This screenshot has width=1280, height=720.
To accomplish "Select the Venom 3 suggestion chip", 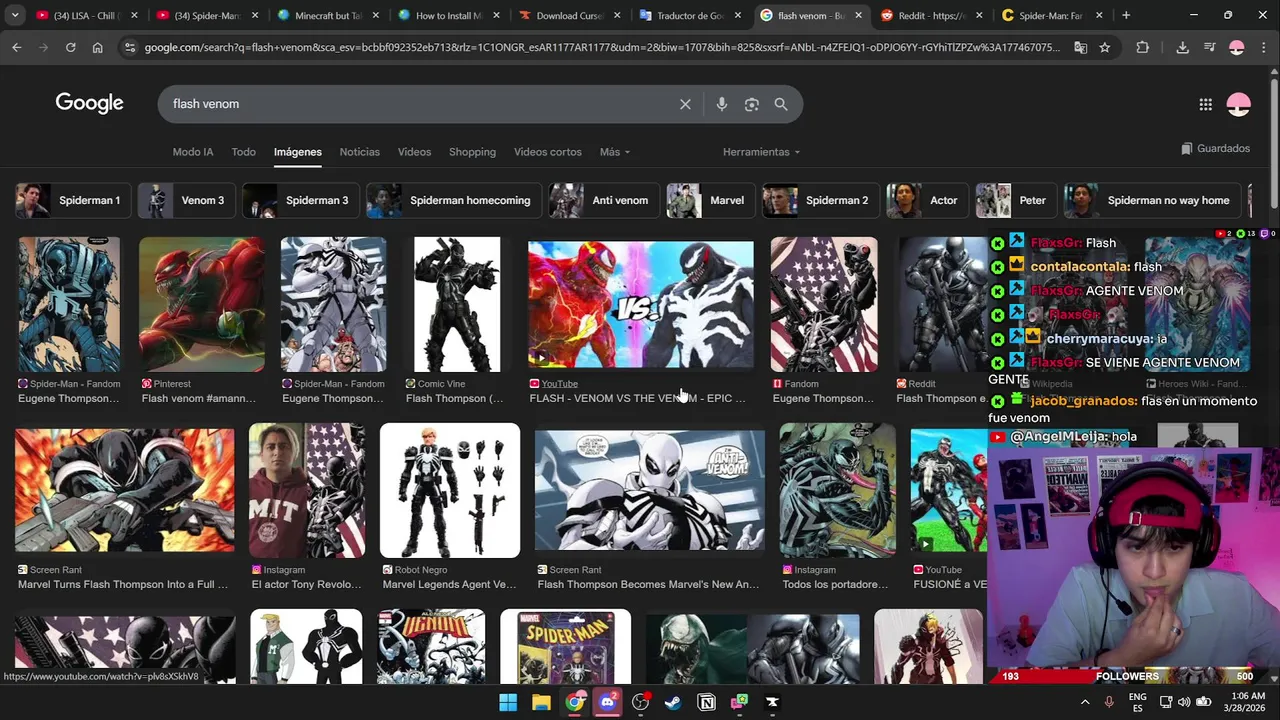I will pos(186,200).
